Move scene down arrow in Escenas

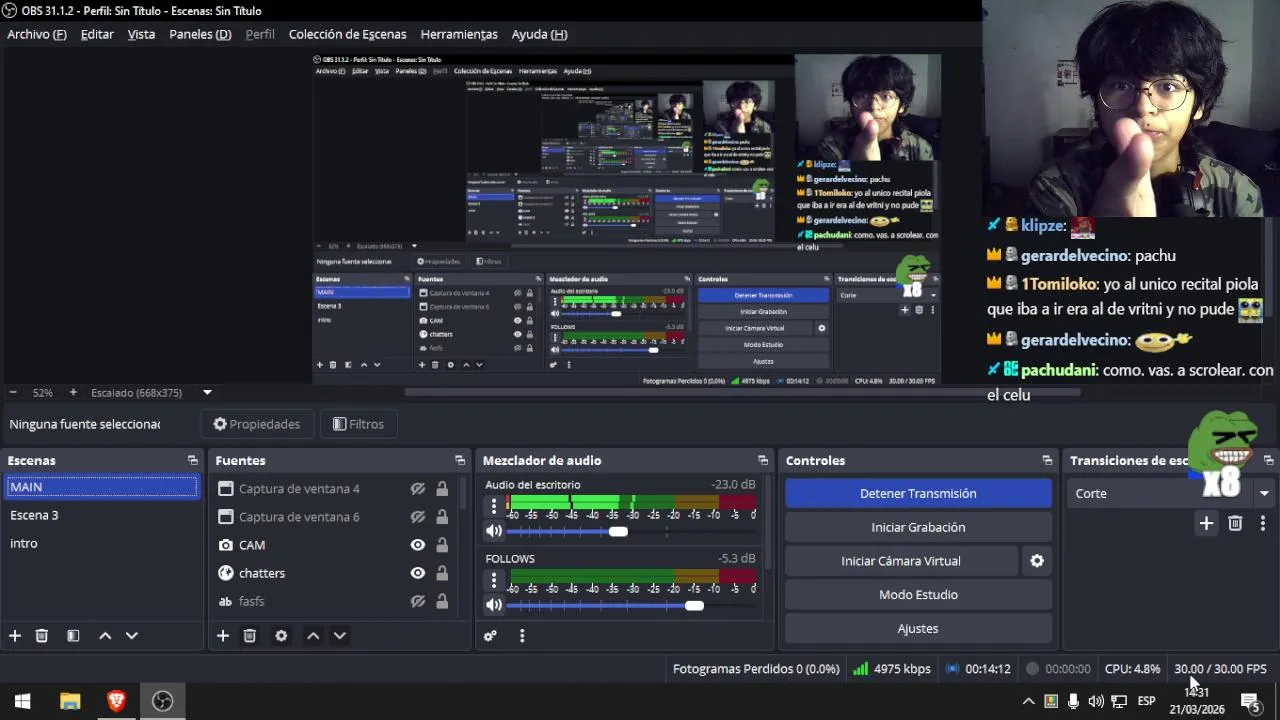click(x=131, y=636)
